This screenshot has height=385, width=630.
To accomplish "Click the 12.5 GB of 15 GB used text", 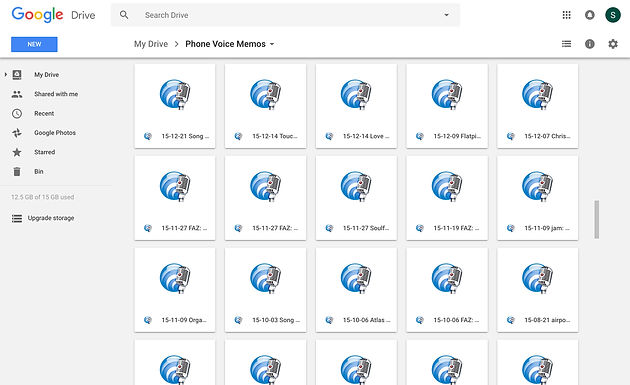I will 43,197.
